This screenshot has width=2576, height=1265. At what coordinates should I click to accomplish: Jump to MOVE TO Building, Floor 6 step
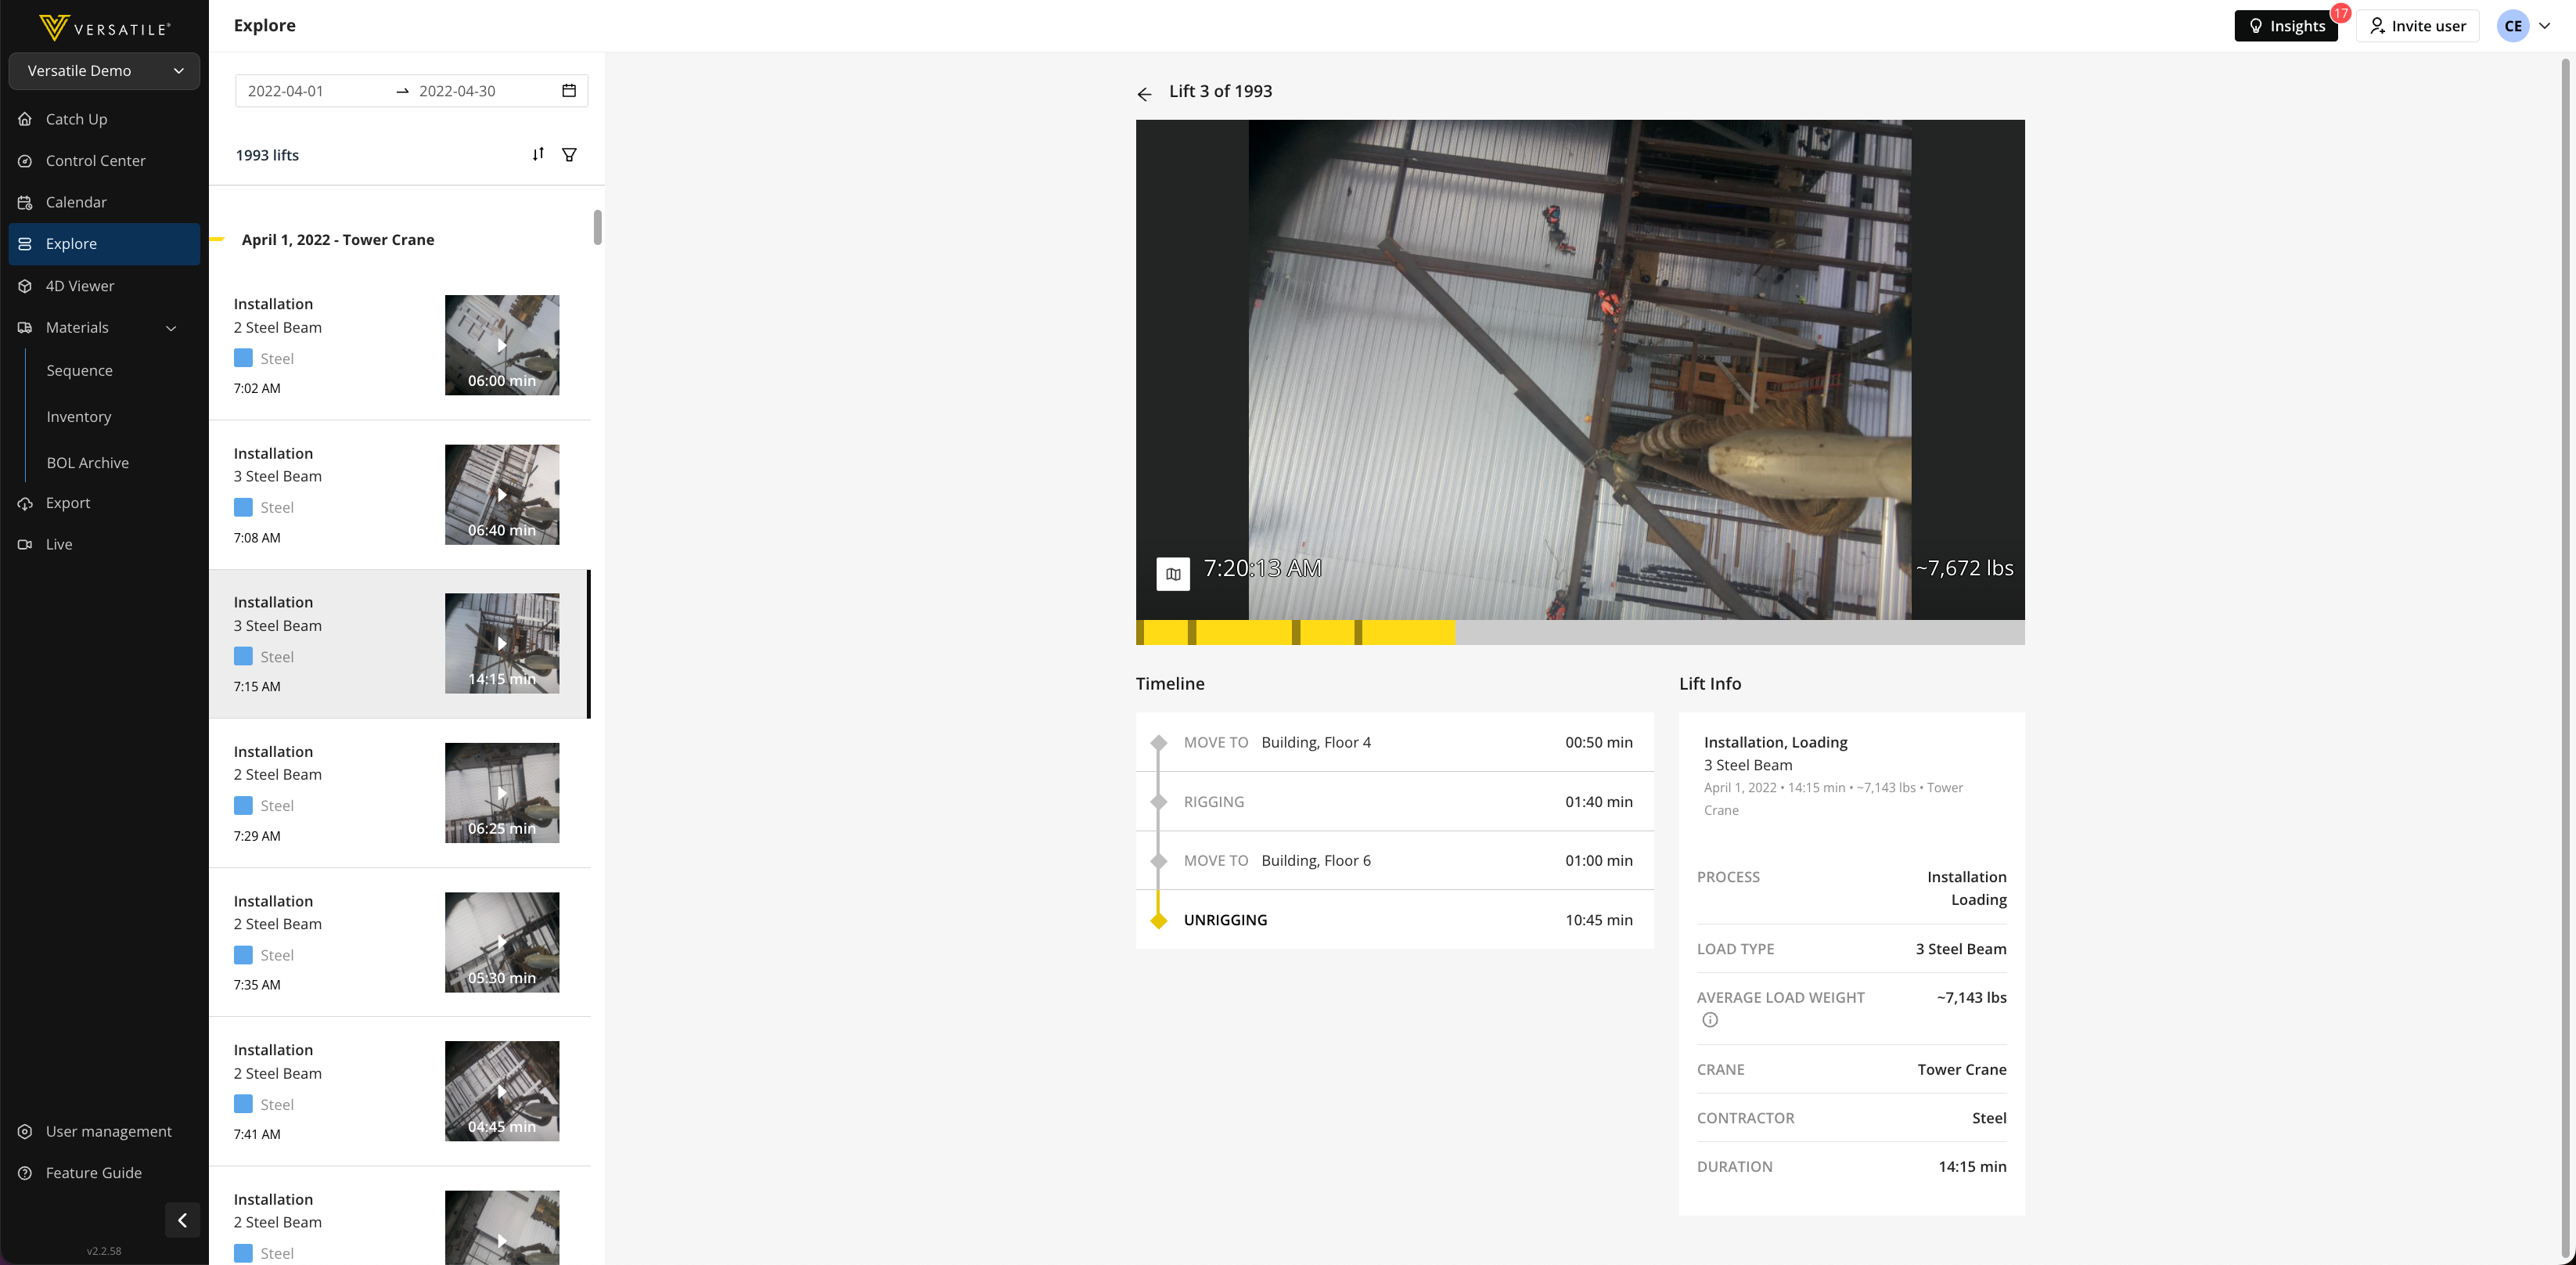point(1394,860)
